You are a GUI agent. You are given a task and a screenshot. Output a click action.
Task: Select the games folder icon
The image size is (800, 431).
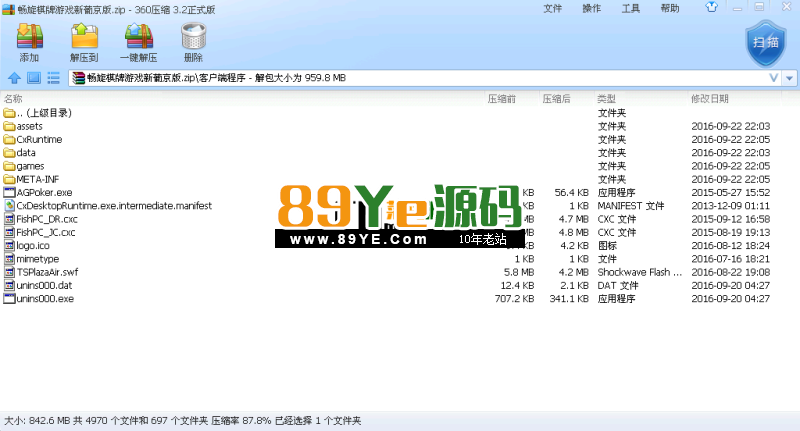coord(9,166)
